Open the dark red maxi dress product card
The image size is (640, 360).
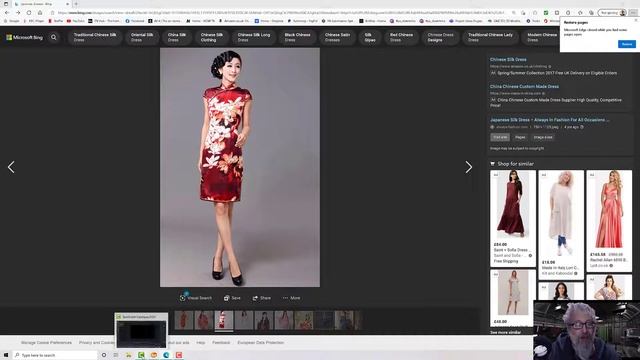tap(513, 218)
